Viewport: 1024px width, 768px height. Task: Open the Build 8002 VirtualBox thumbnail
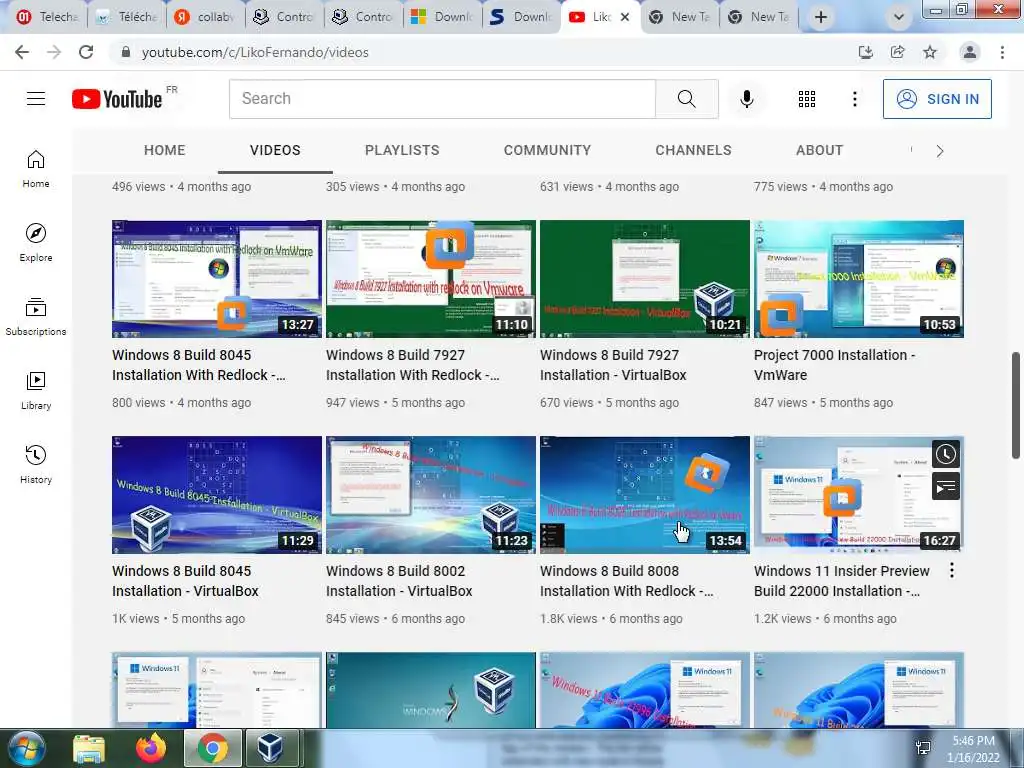tap(431, 495)
